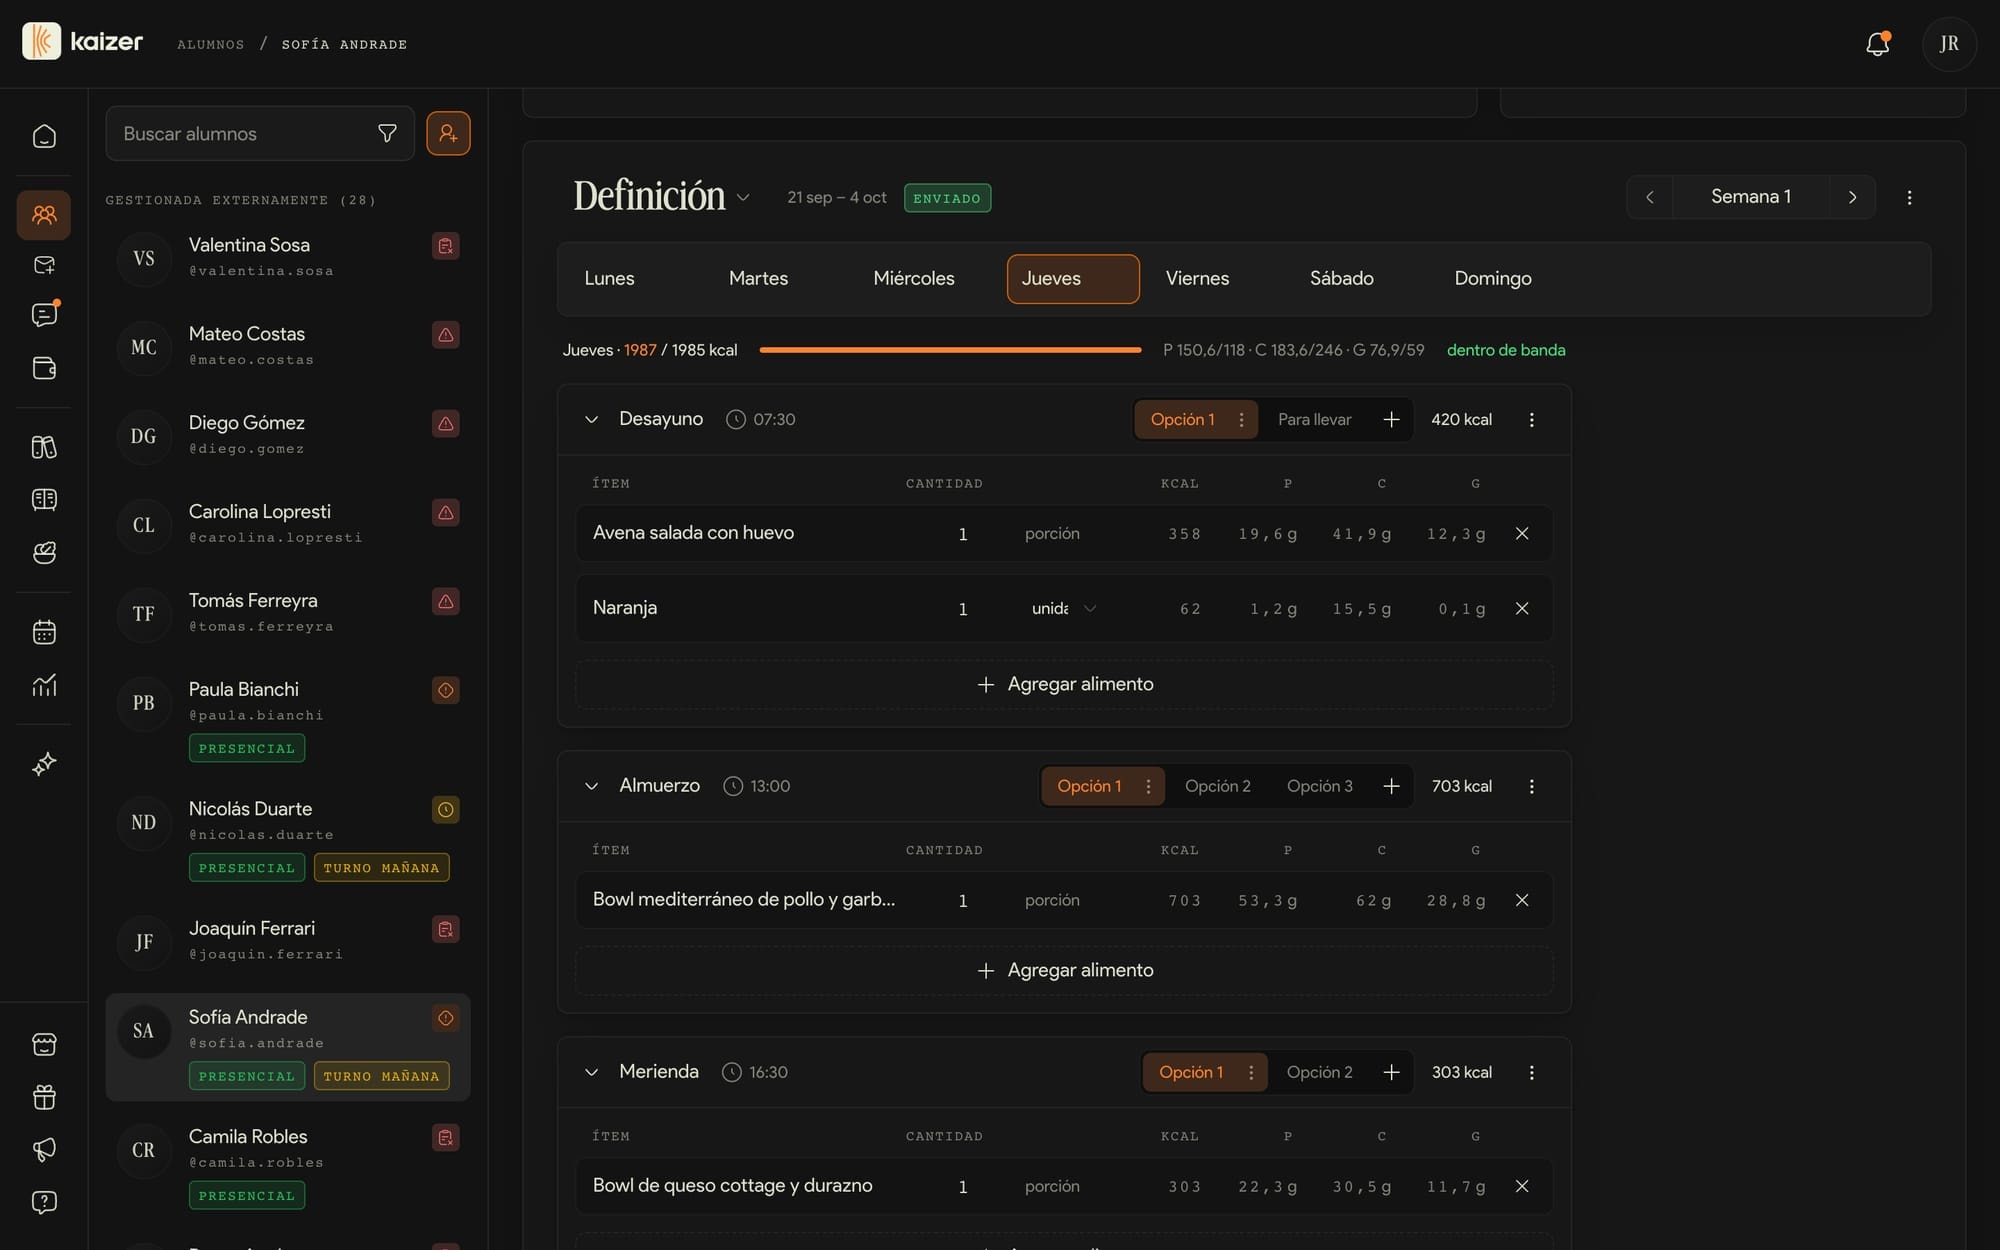2000x1250 pixels.
Task: Collapse the Desayuno meal section
Action: tap(591, 419)
